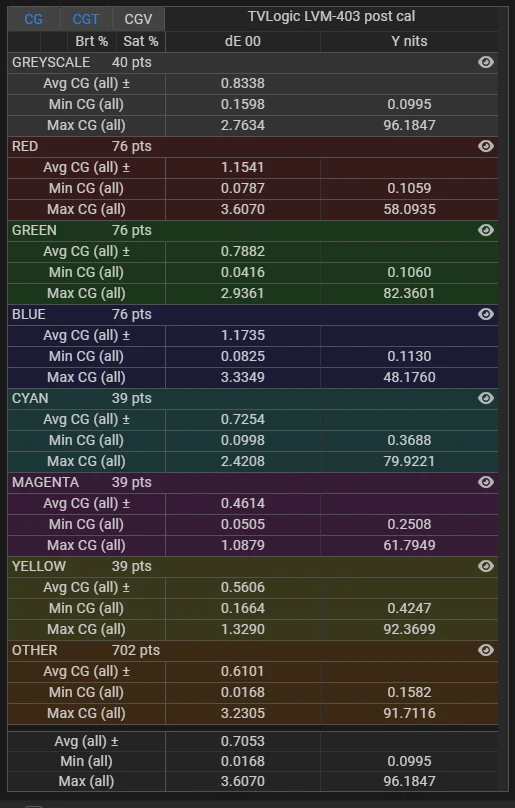Click green average dE value 0.7882

point(243,251)
